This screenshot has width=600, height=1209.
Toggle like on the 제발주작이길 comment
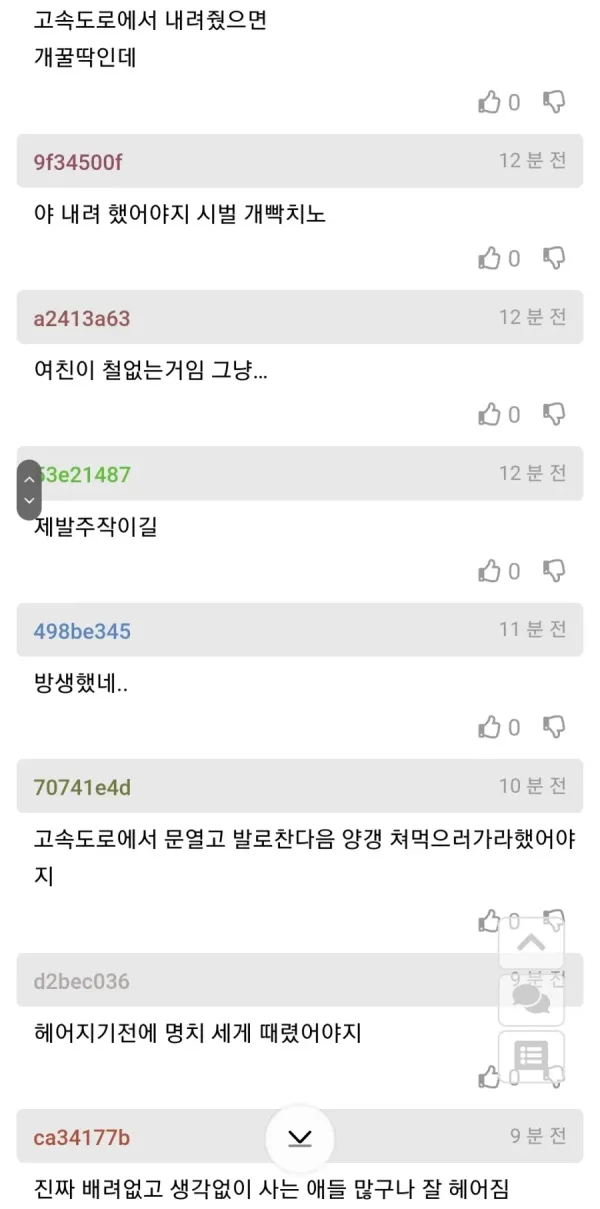[490, 571]
